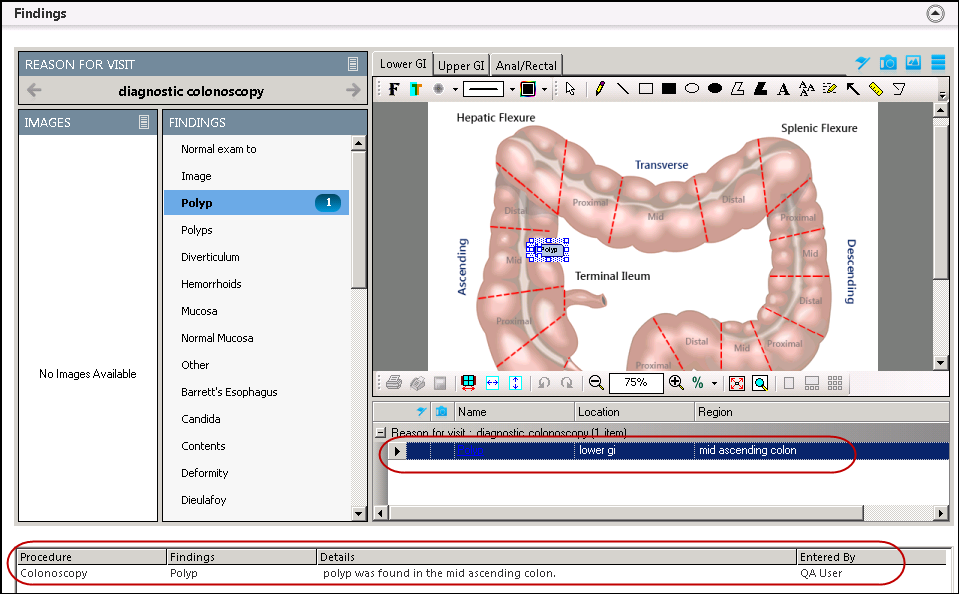Click the fit width horizontal arrows icon
Image resolution: width=959 pixels, height=594 pixels.
tap(492, 383)
